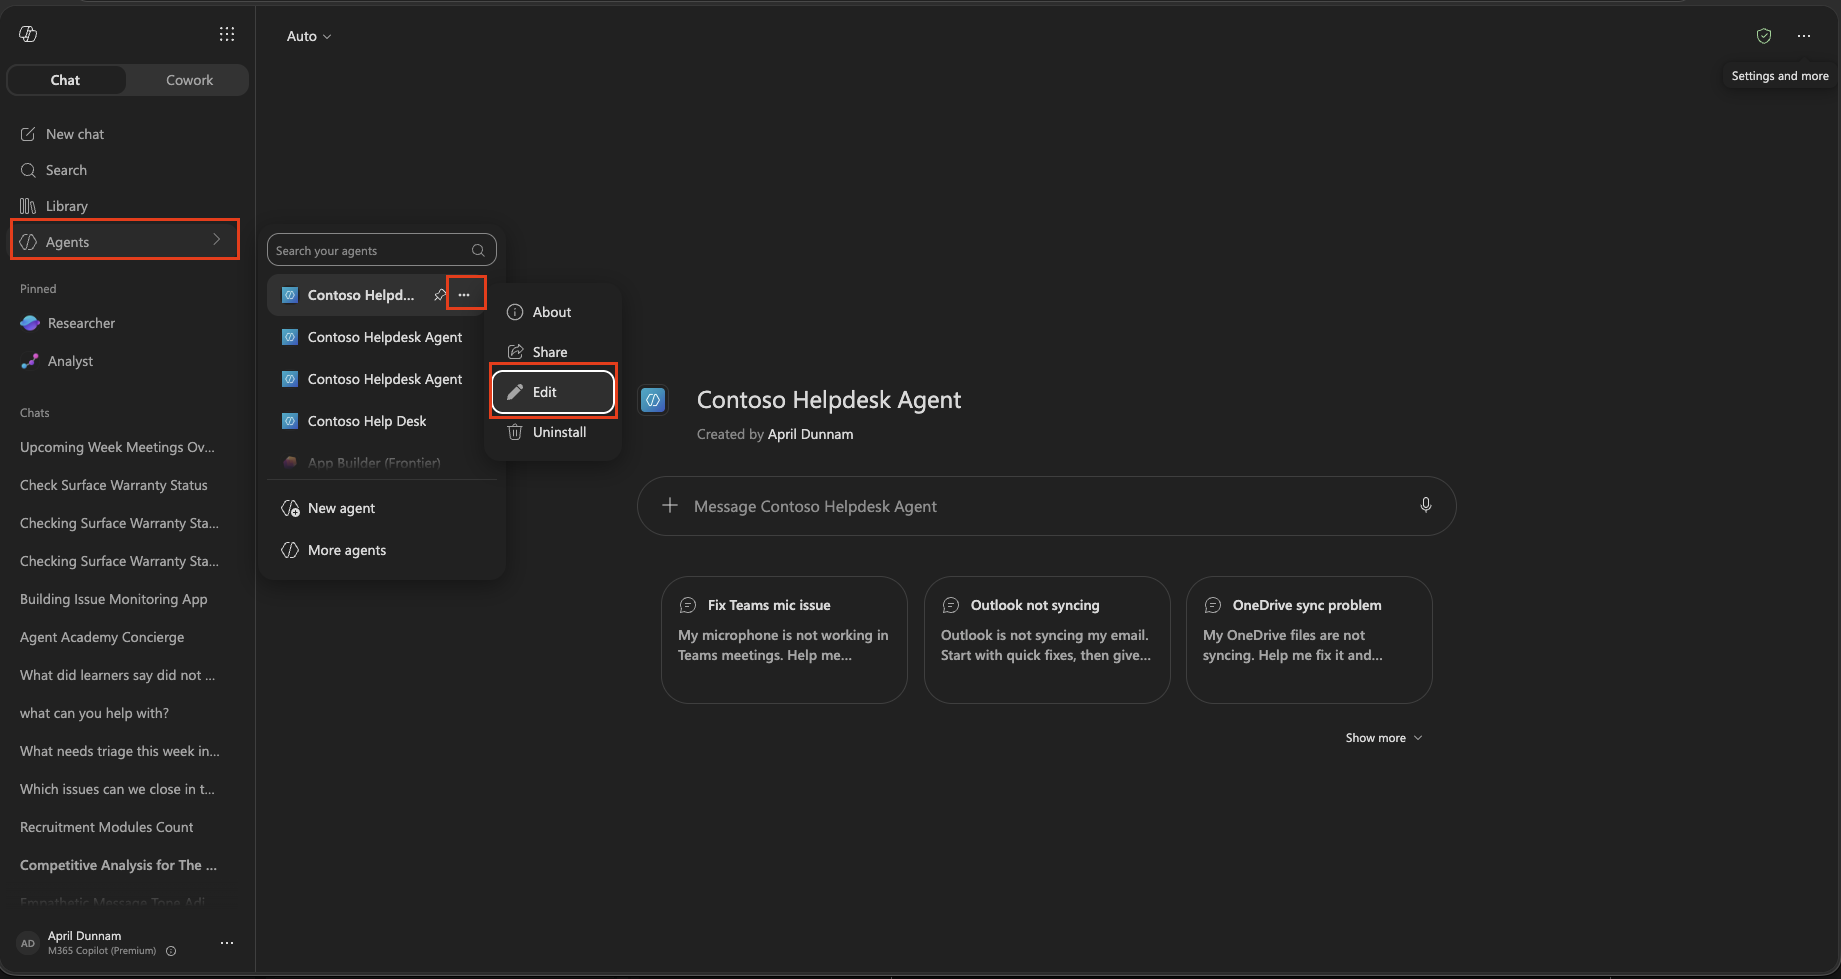Expand Show more prompt suggestions

click(1384, 738)
